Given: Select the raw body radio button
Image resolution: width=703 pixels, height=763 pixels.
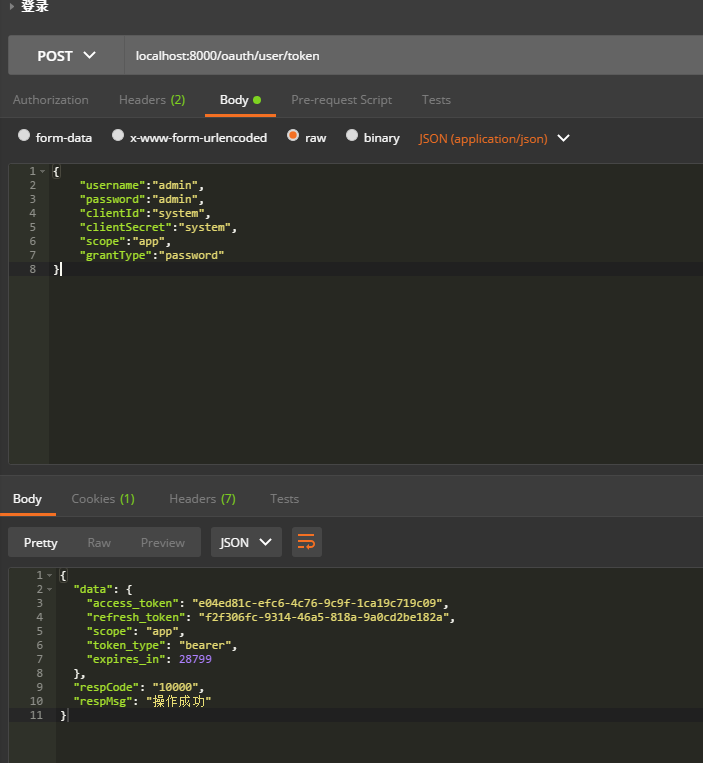Looking at the screenshot, I should click(293, 135).
